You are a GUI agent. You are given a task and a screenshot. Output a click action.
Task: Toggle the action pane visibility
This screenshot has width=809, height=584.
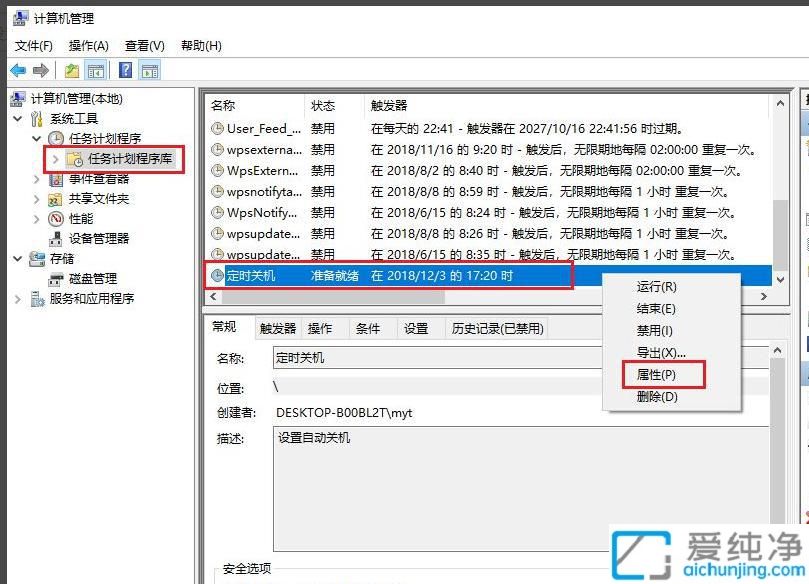[150, 70]
